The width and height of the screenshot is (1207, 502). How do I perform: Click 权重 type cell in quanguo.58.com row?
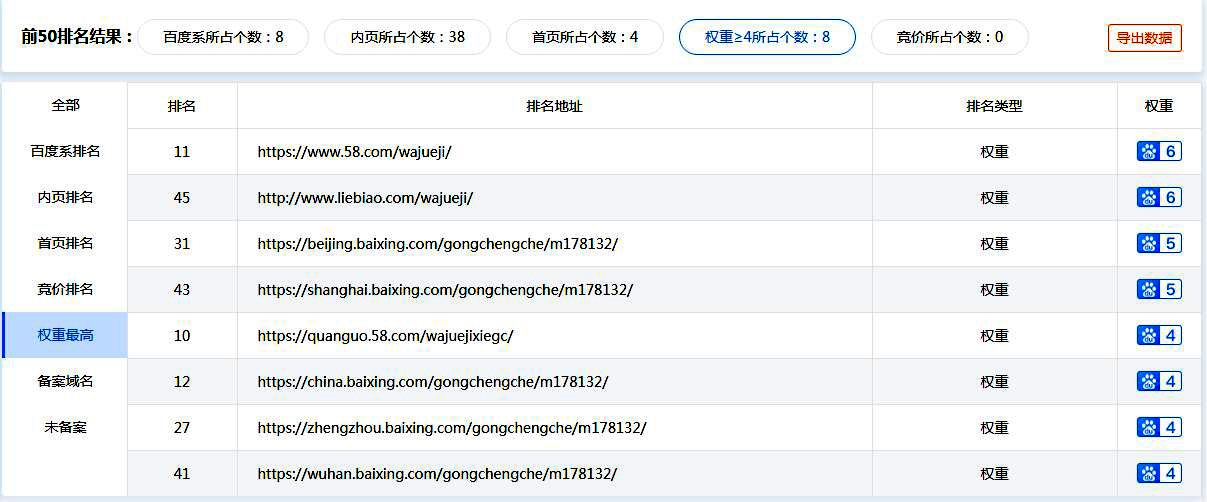point(995,336)
